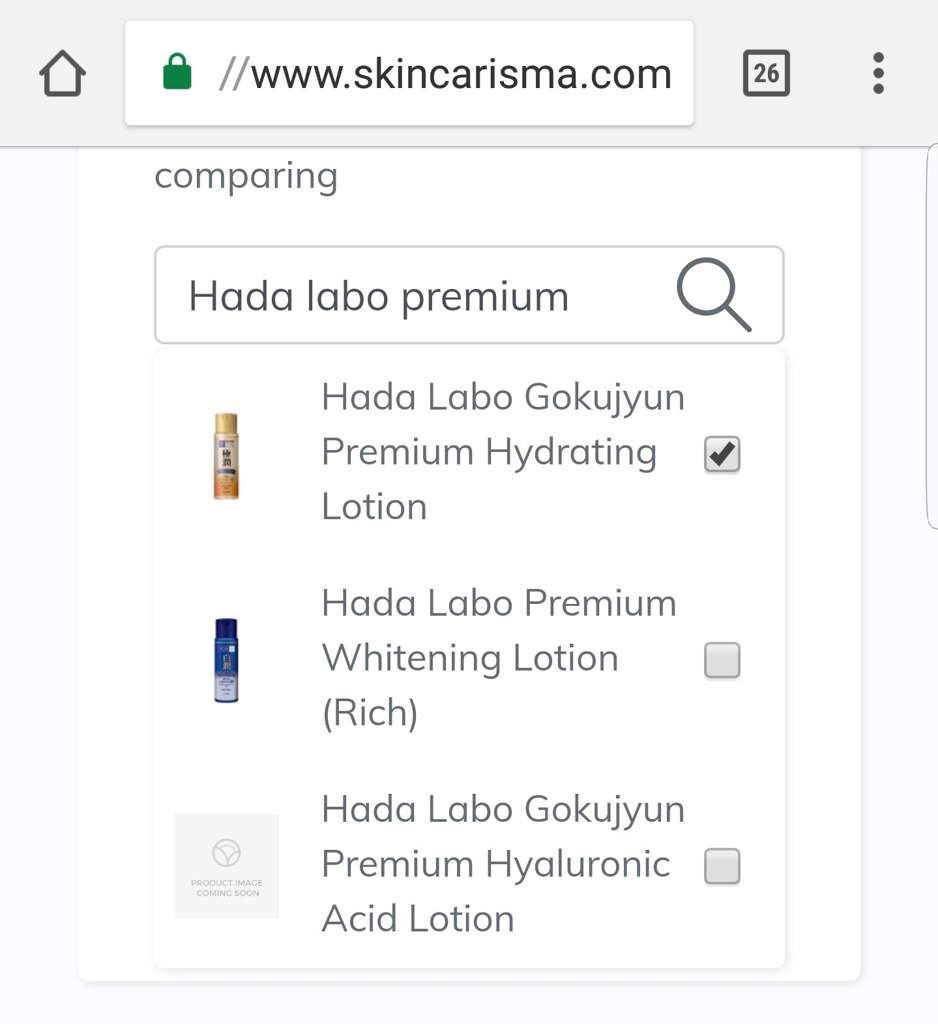Tap the blue Whitening Lotion bottle thumbnail

tap(226, 660)
